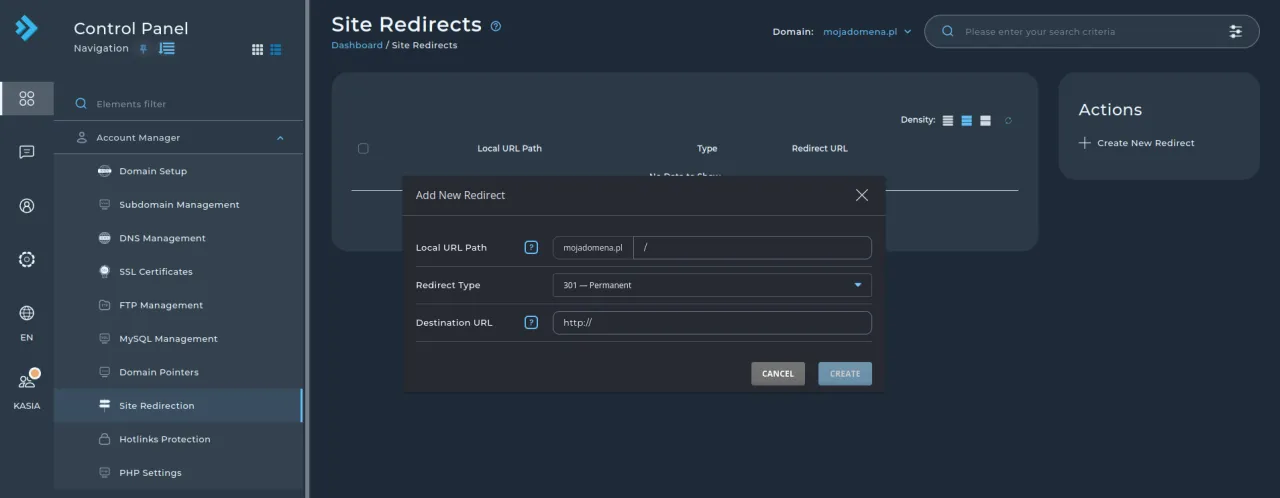This screenshot has height=498, width=1280.
Task: Go to SSL Certificates menu item
Action: pyautogui.click(x=155, y=272)
